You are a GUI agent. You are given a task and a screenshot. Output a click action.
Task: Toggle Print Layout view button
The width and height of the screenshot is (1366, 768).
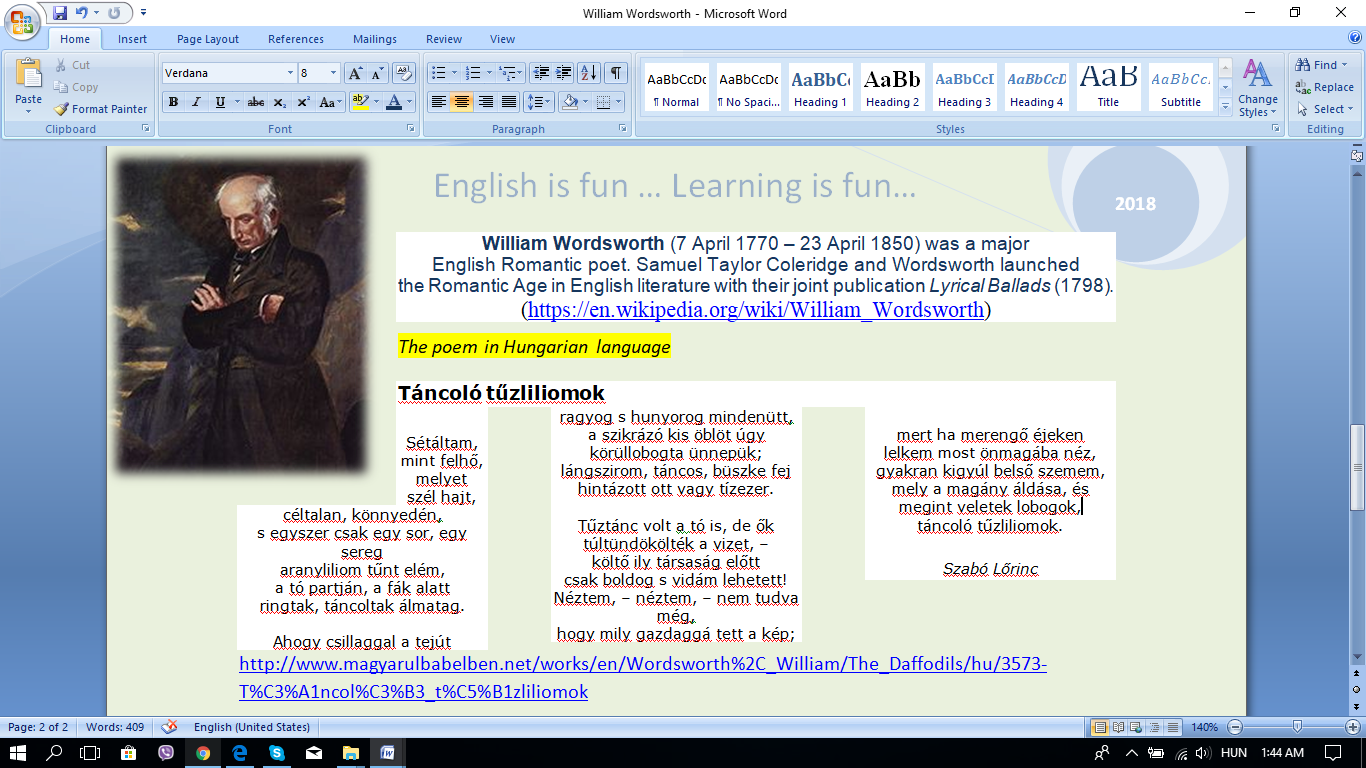(1101, 727)
